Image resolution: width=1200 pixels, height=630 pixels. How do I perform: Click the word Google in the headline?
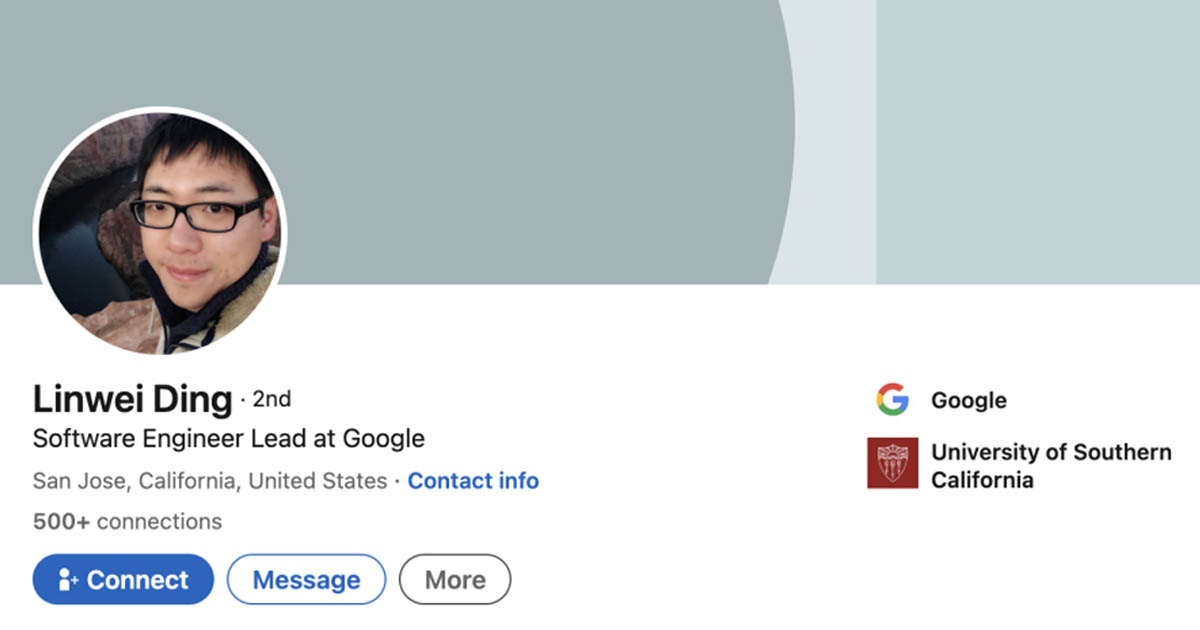(384, 438)
